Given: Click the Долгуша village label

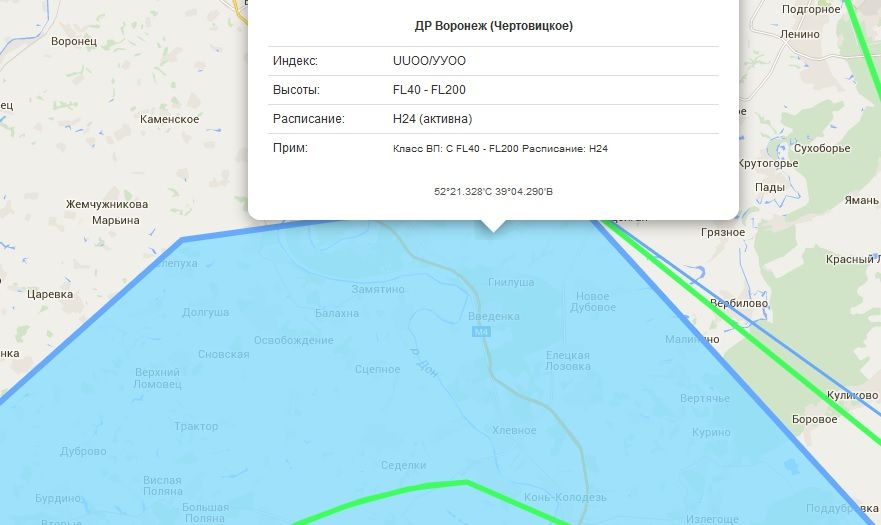Looking at the screenshot, I should pos(205,312).
